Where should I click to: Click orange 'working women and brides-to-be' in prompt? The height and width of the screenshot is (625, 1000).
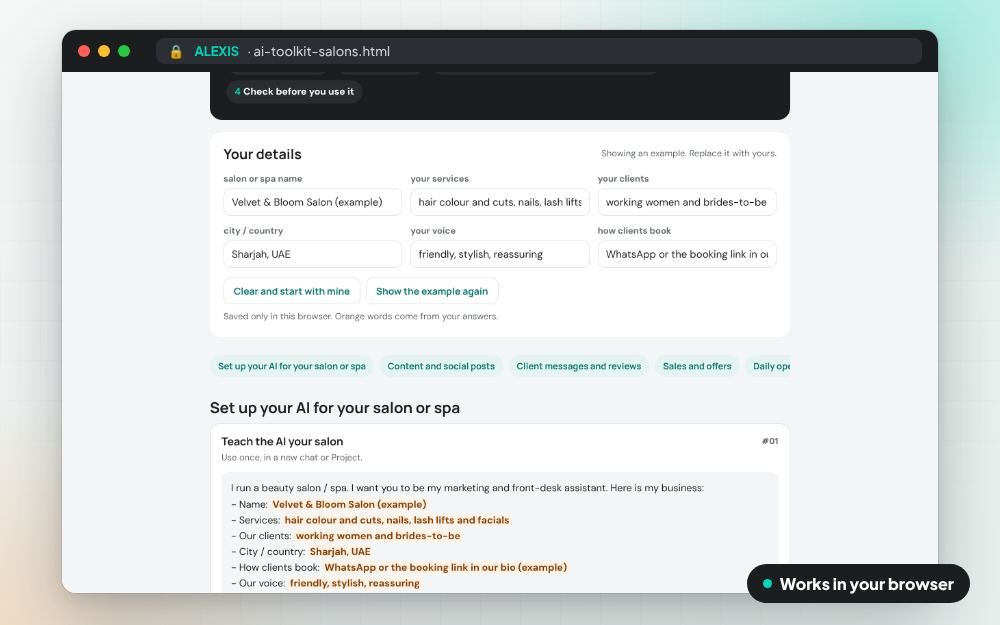[378, 536]
